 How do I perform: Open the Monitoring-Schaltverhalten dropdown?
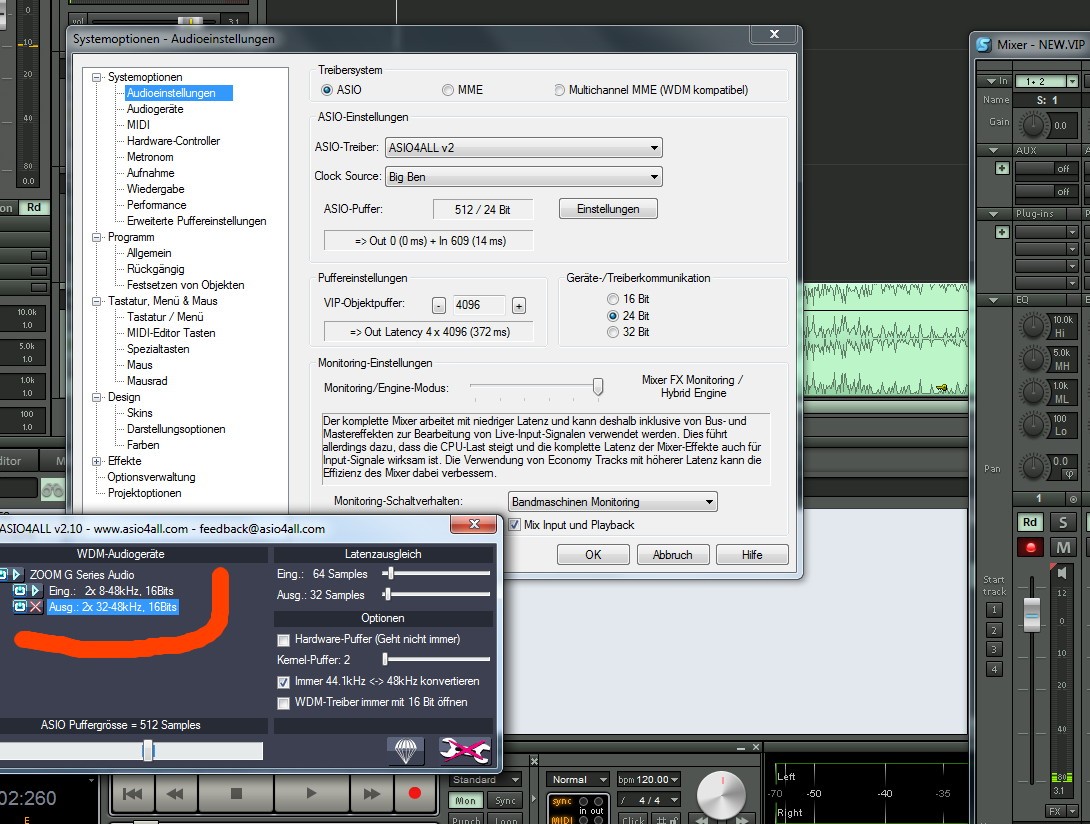[612, 502]
